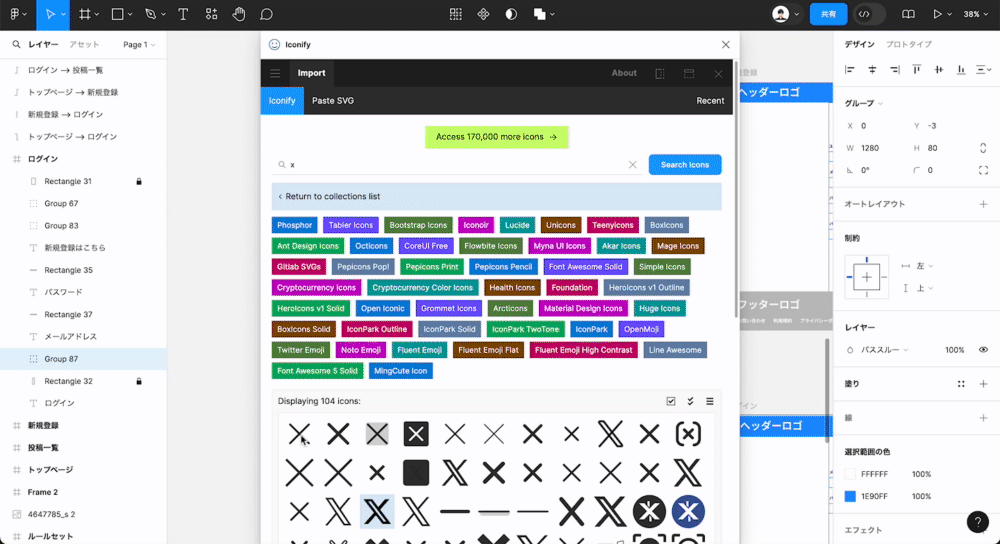Click the 共有 share button

(828, 14)
